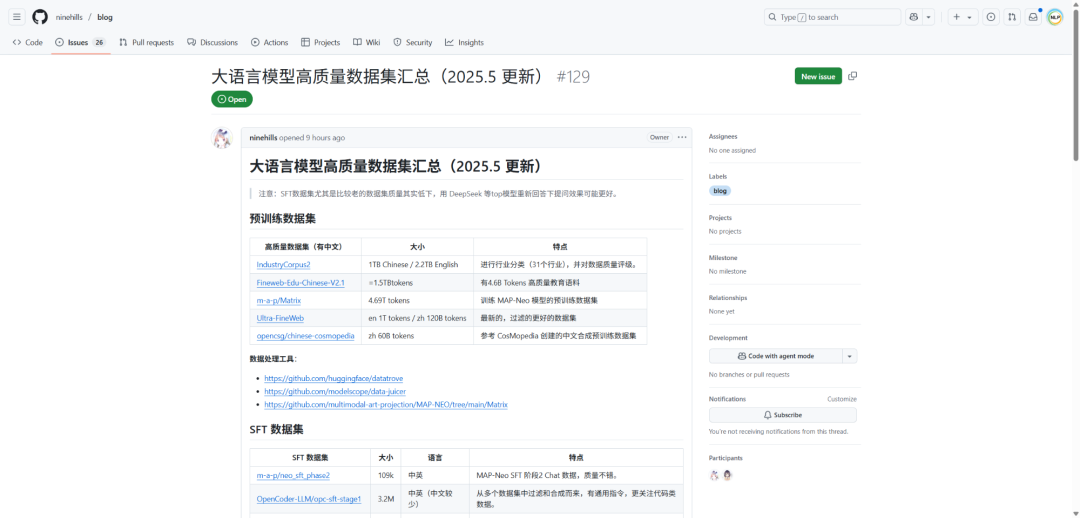Image resolution: width=1080 pixels, height=518 pixels.
Task: Open the modelscope/data-juicer GitHub URL
Action: [335, 391]
